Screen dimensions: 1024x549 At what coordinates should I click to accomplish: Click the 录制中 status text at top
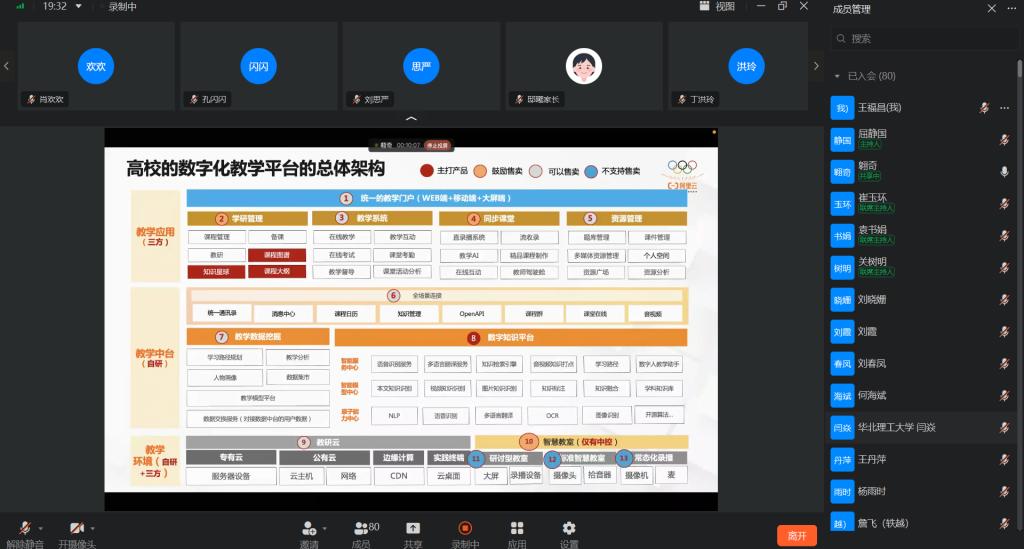coord(122,6)
